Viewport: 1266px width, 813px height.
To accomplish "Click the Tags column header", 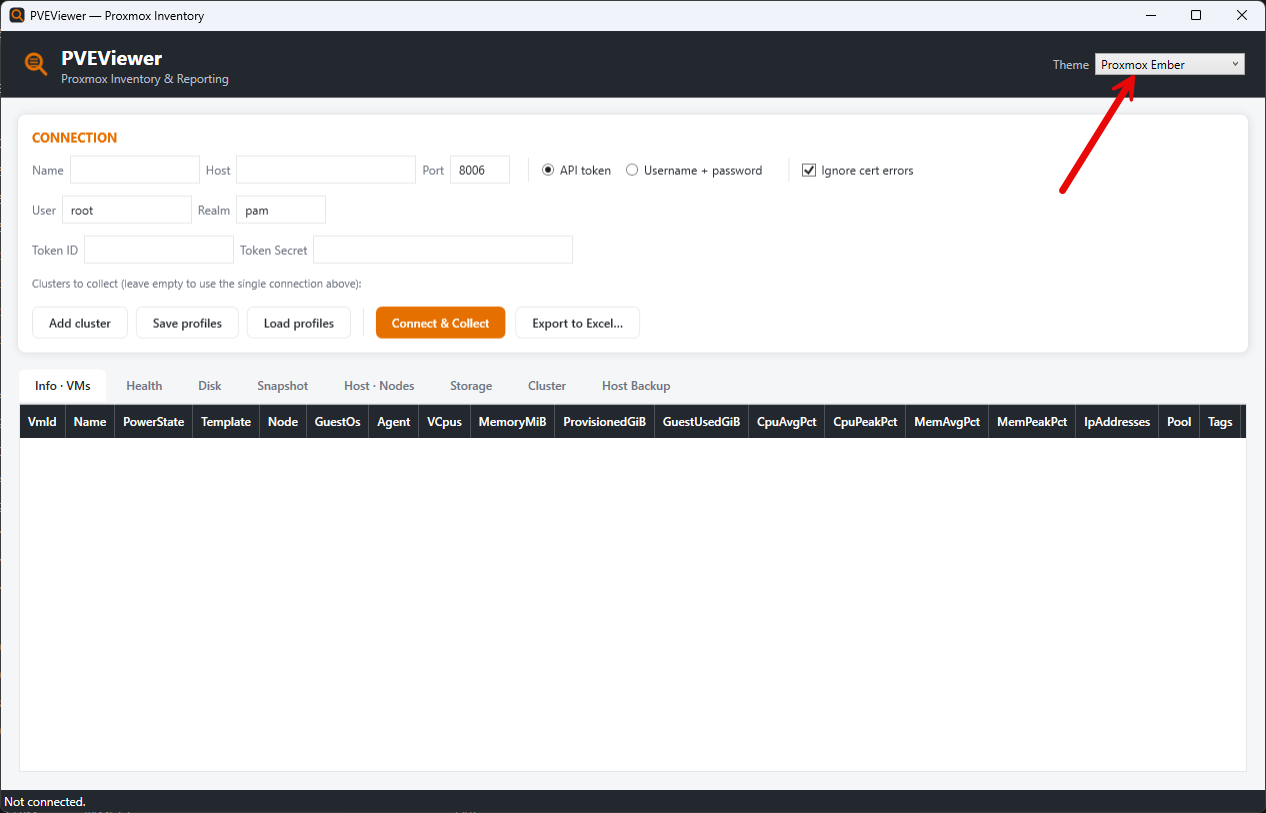I will point(1221,422).
